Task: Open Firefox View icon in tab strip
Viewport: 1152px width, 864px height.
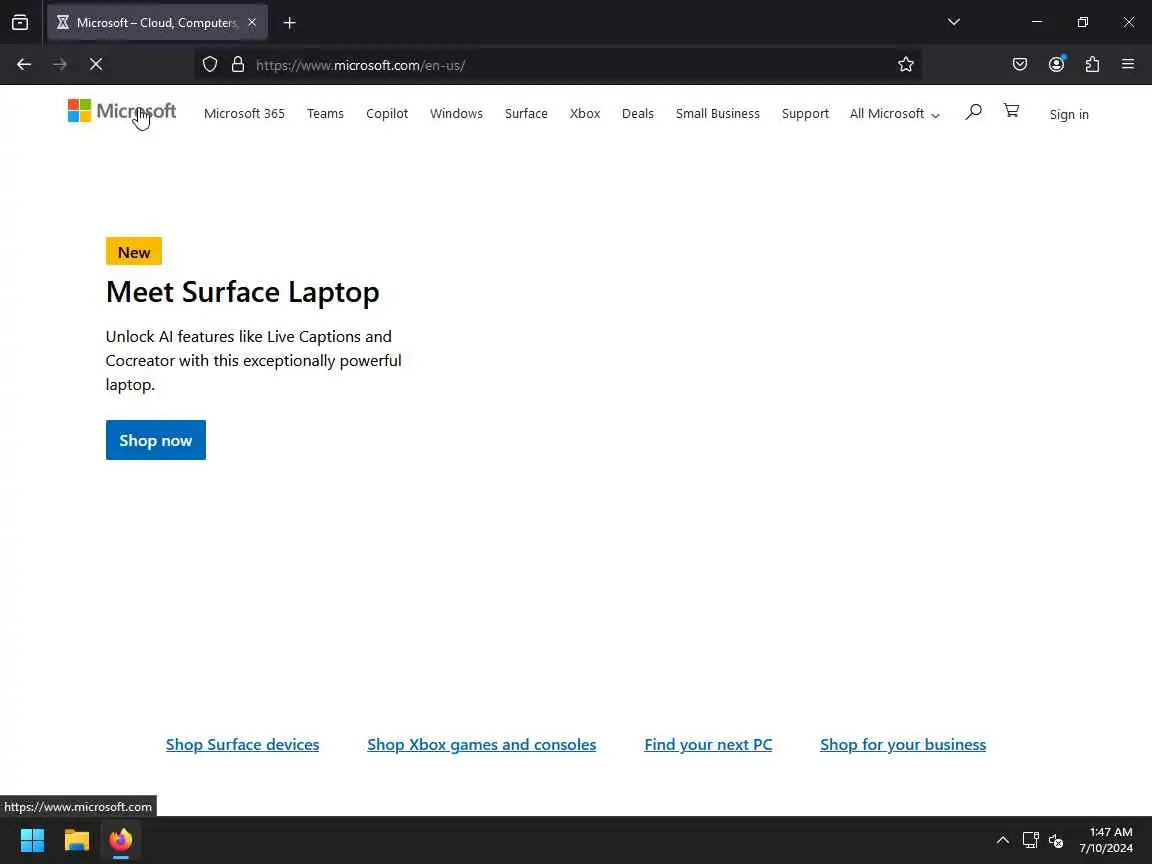Action: point(20,23)
